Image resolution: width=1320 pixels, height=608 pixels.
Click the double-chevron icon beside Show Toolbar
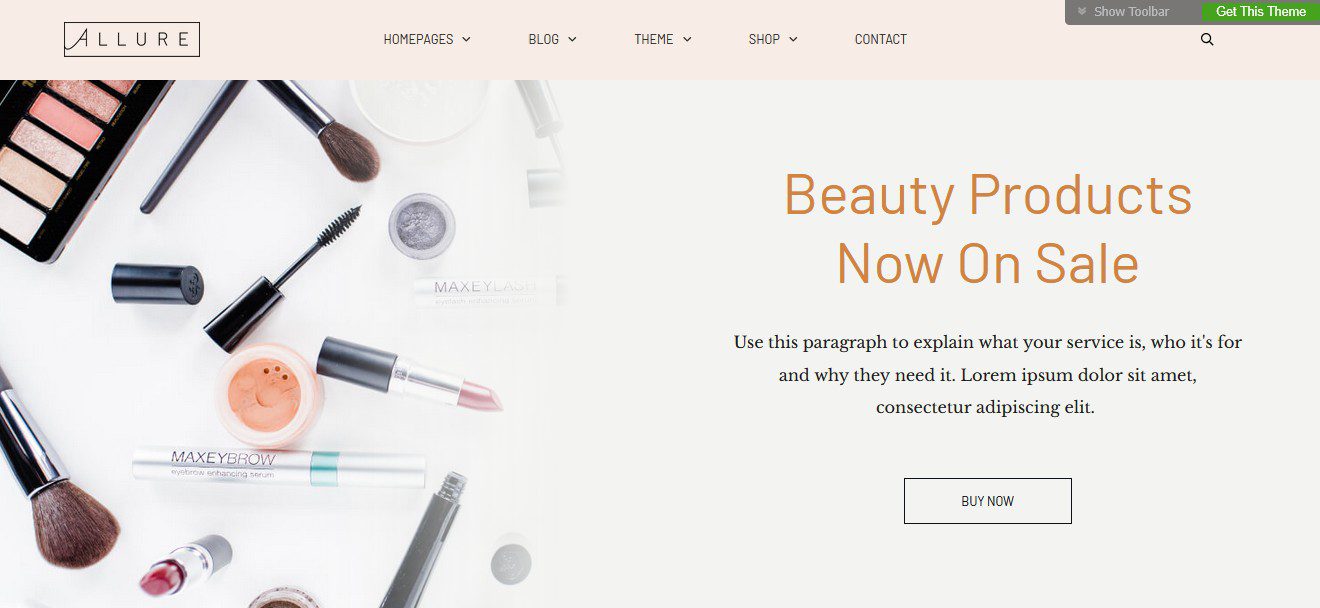[x=1082, y=12]
